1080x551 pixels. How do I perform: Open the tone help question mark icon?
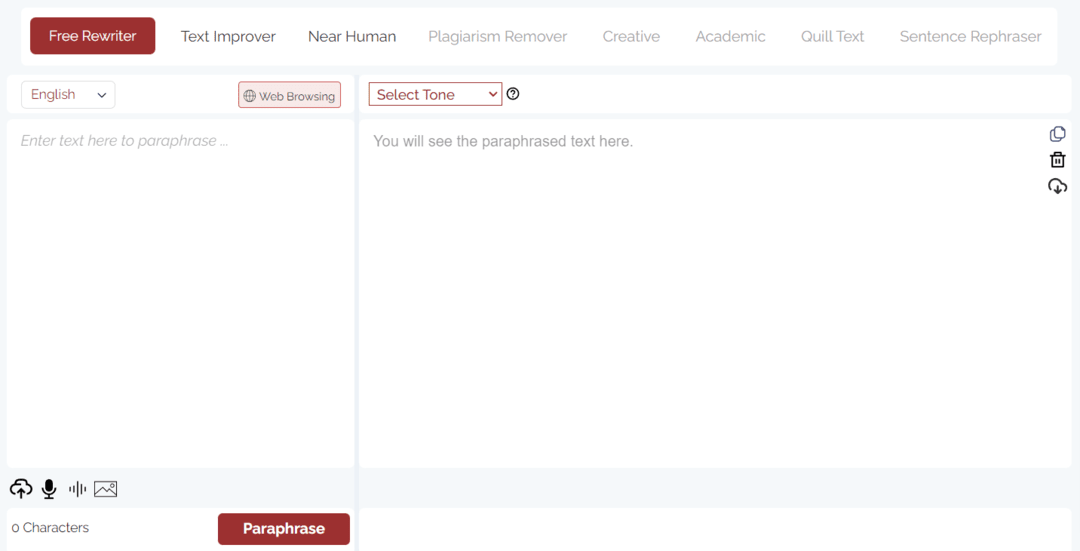pyautogui.click(x=512, y=94)
